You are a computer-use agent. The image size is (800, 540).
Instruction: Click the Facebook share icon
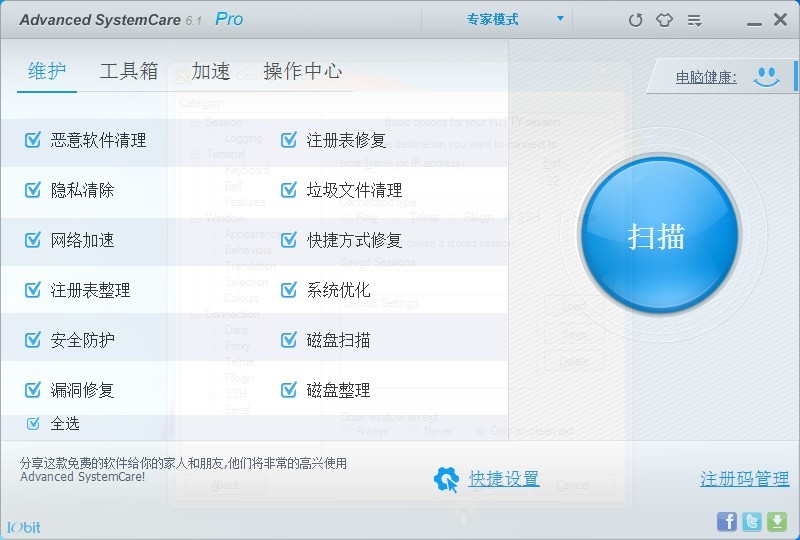tap(727, 521)
